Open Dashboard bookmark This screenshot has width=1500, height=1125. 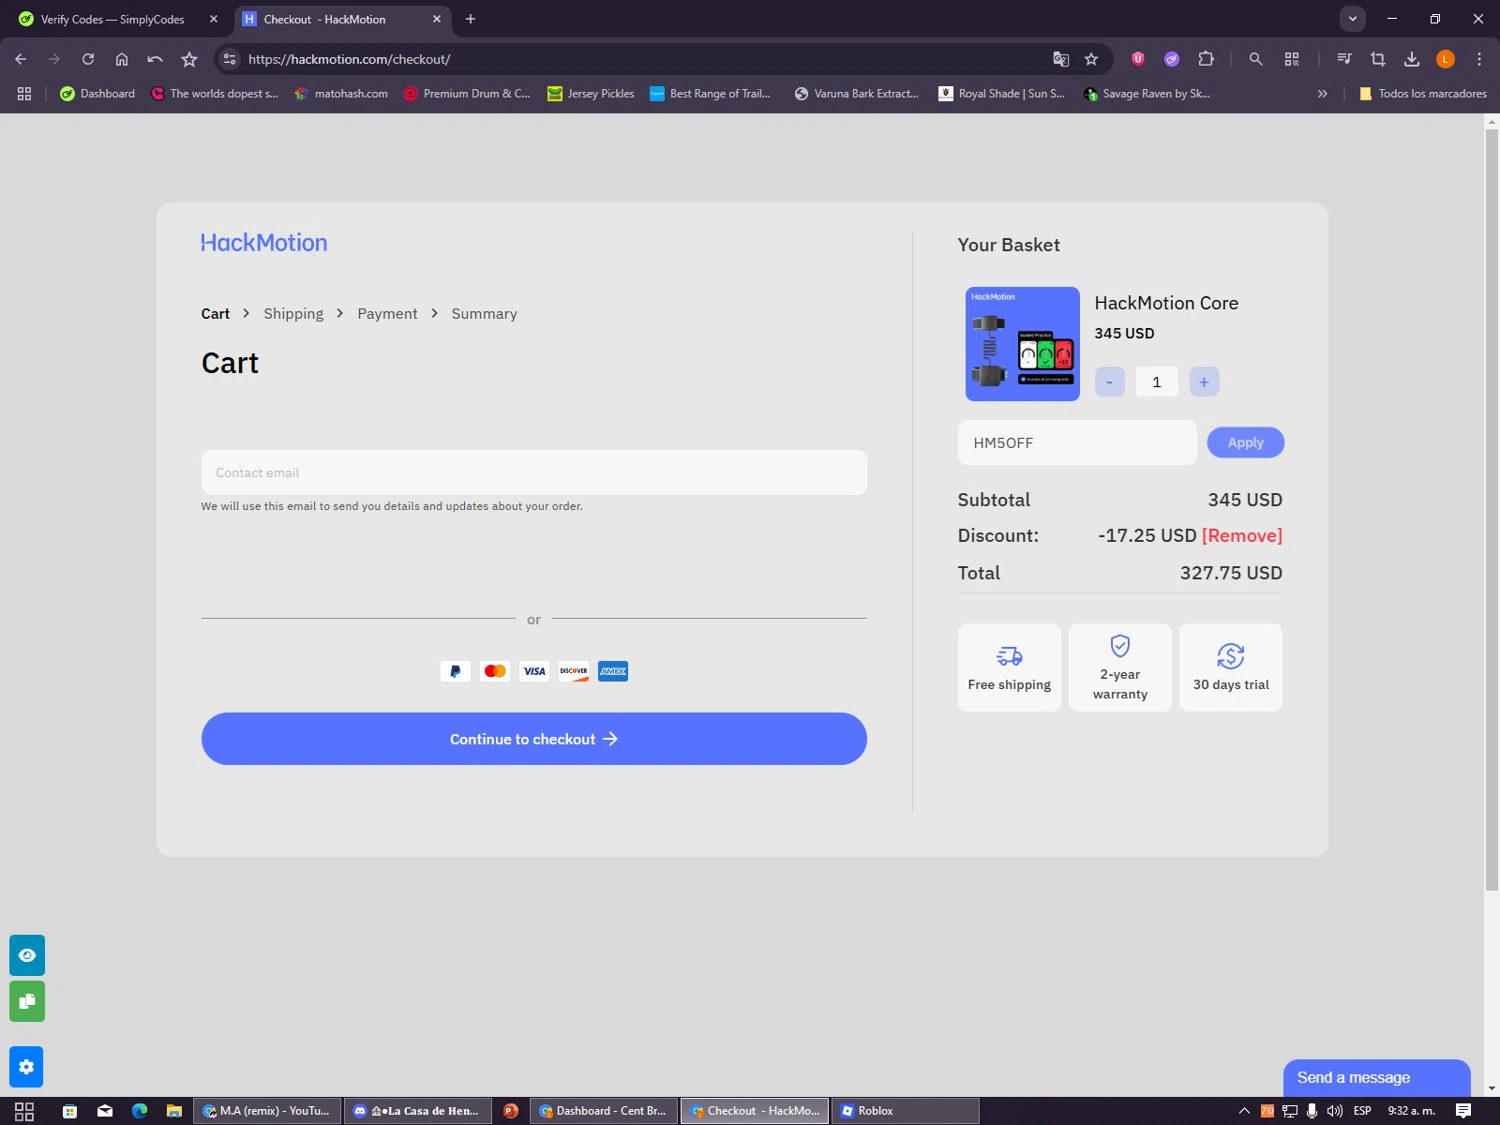click(x=97, y=93)
